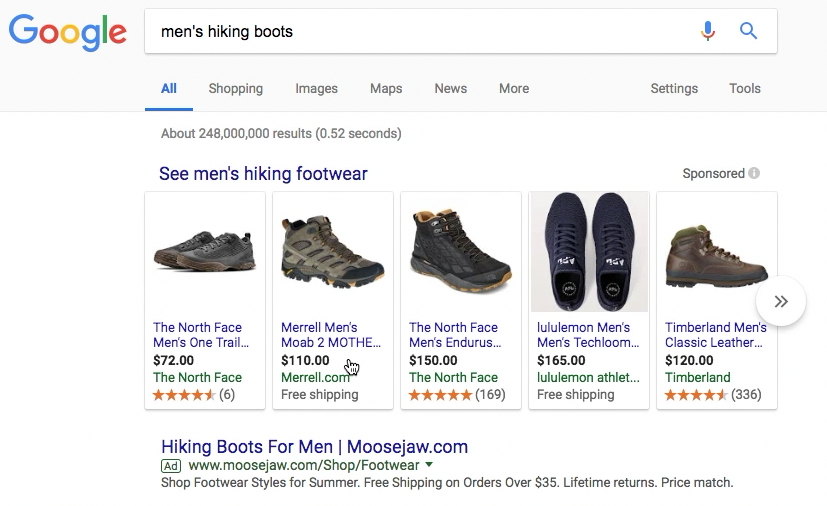This screenshot has width=827, height=506.
Task: Open the Settings menu
Action: click(x=674, y=89)
